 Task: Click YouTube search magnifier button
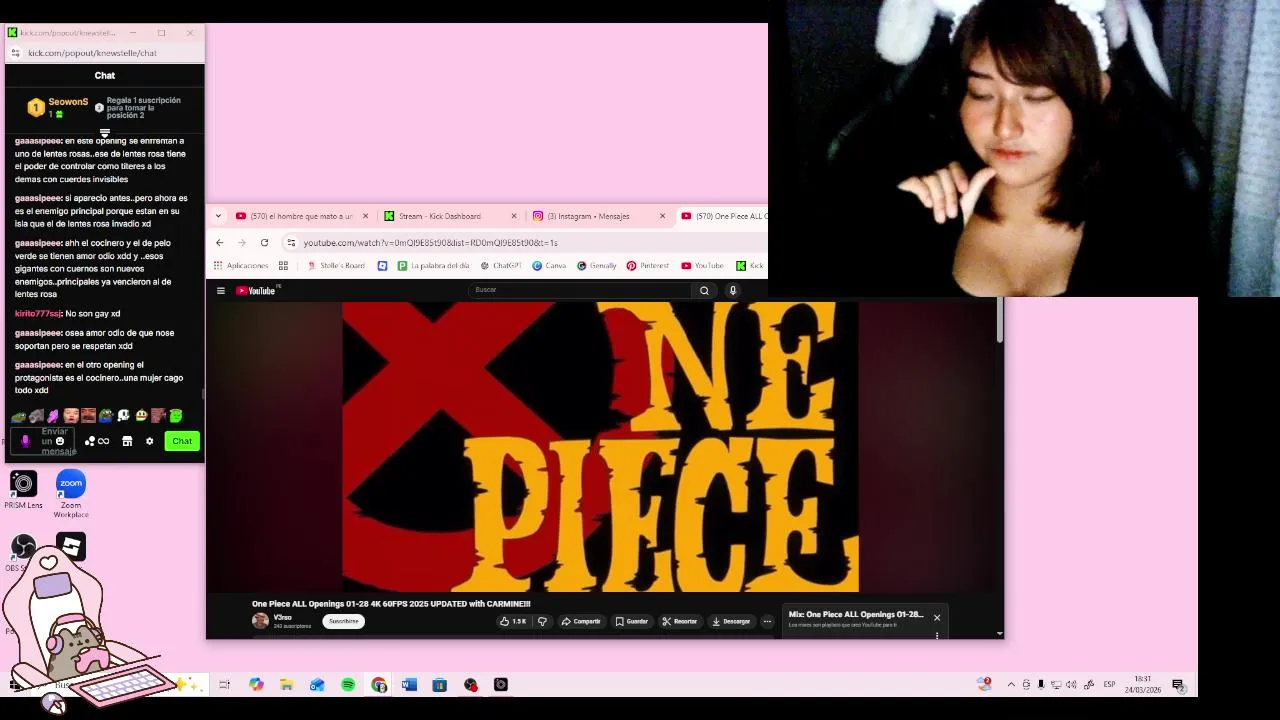704,290
